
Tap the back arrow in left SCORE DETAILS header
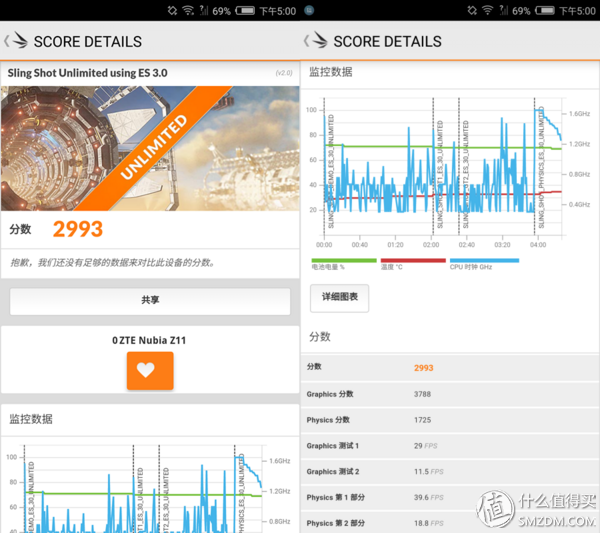[7, 41]
